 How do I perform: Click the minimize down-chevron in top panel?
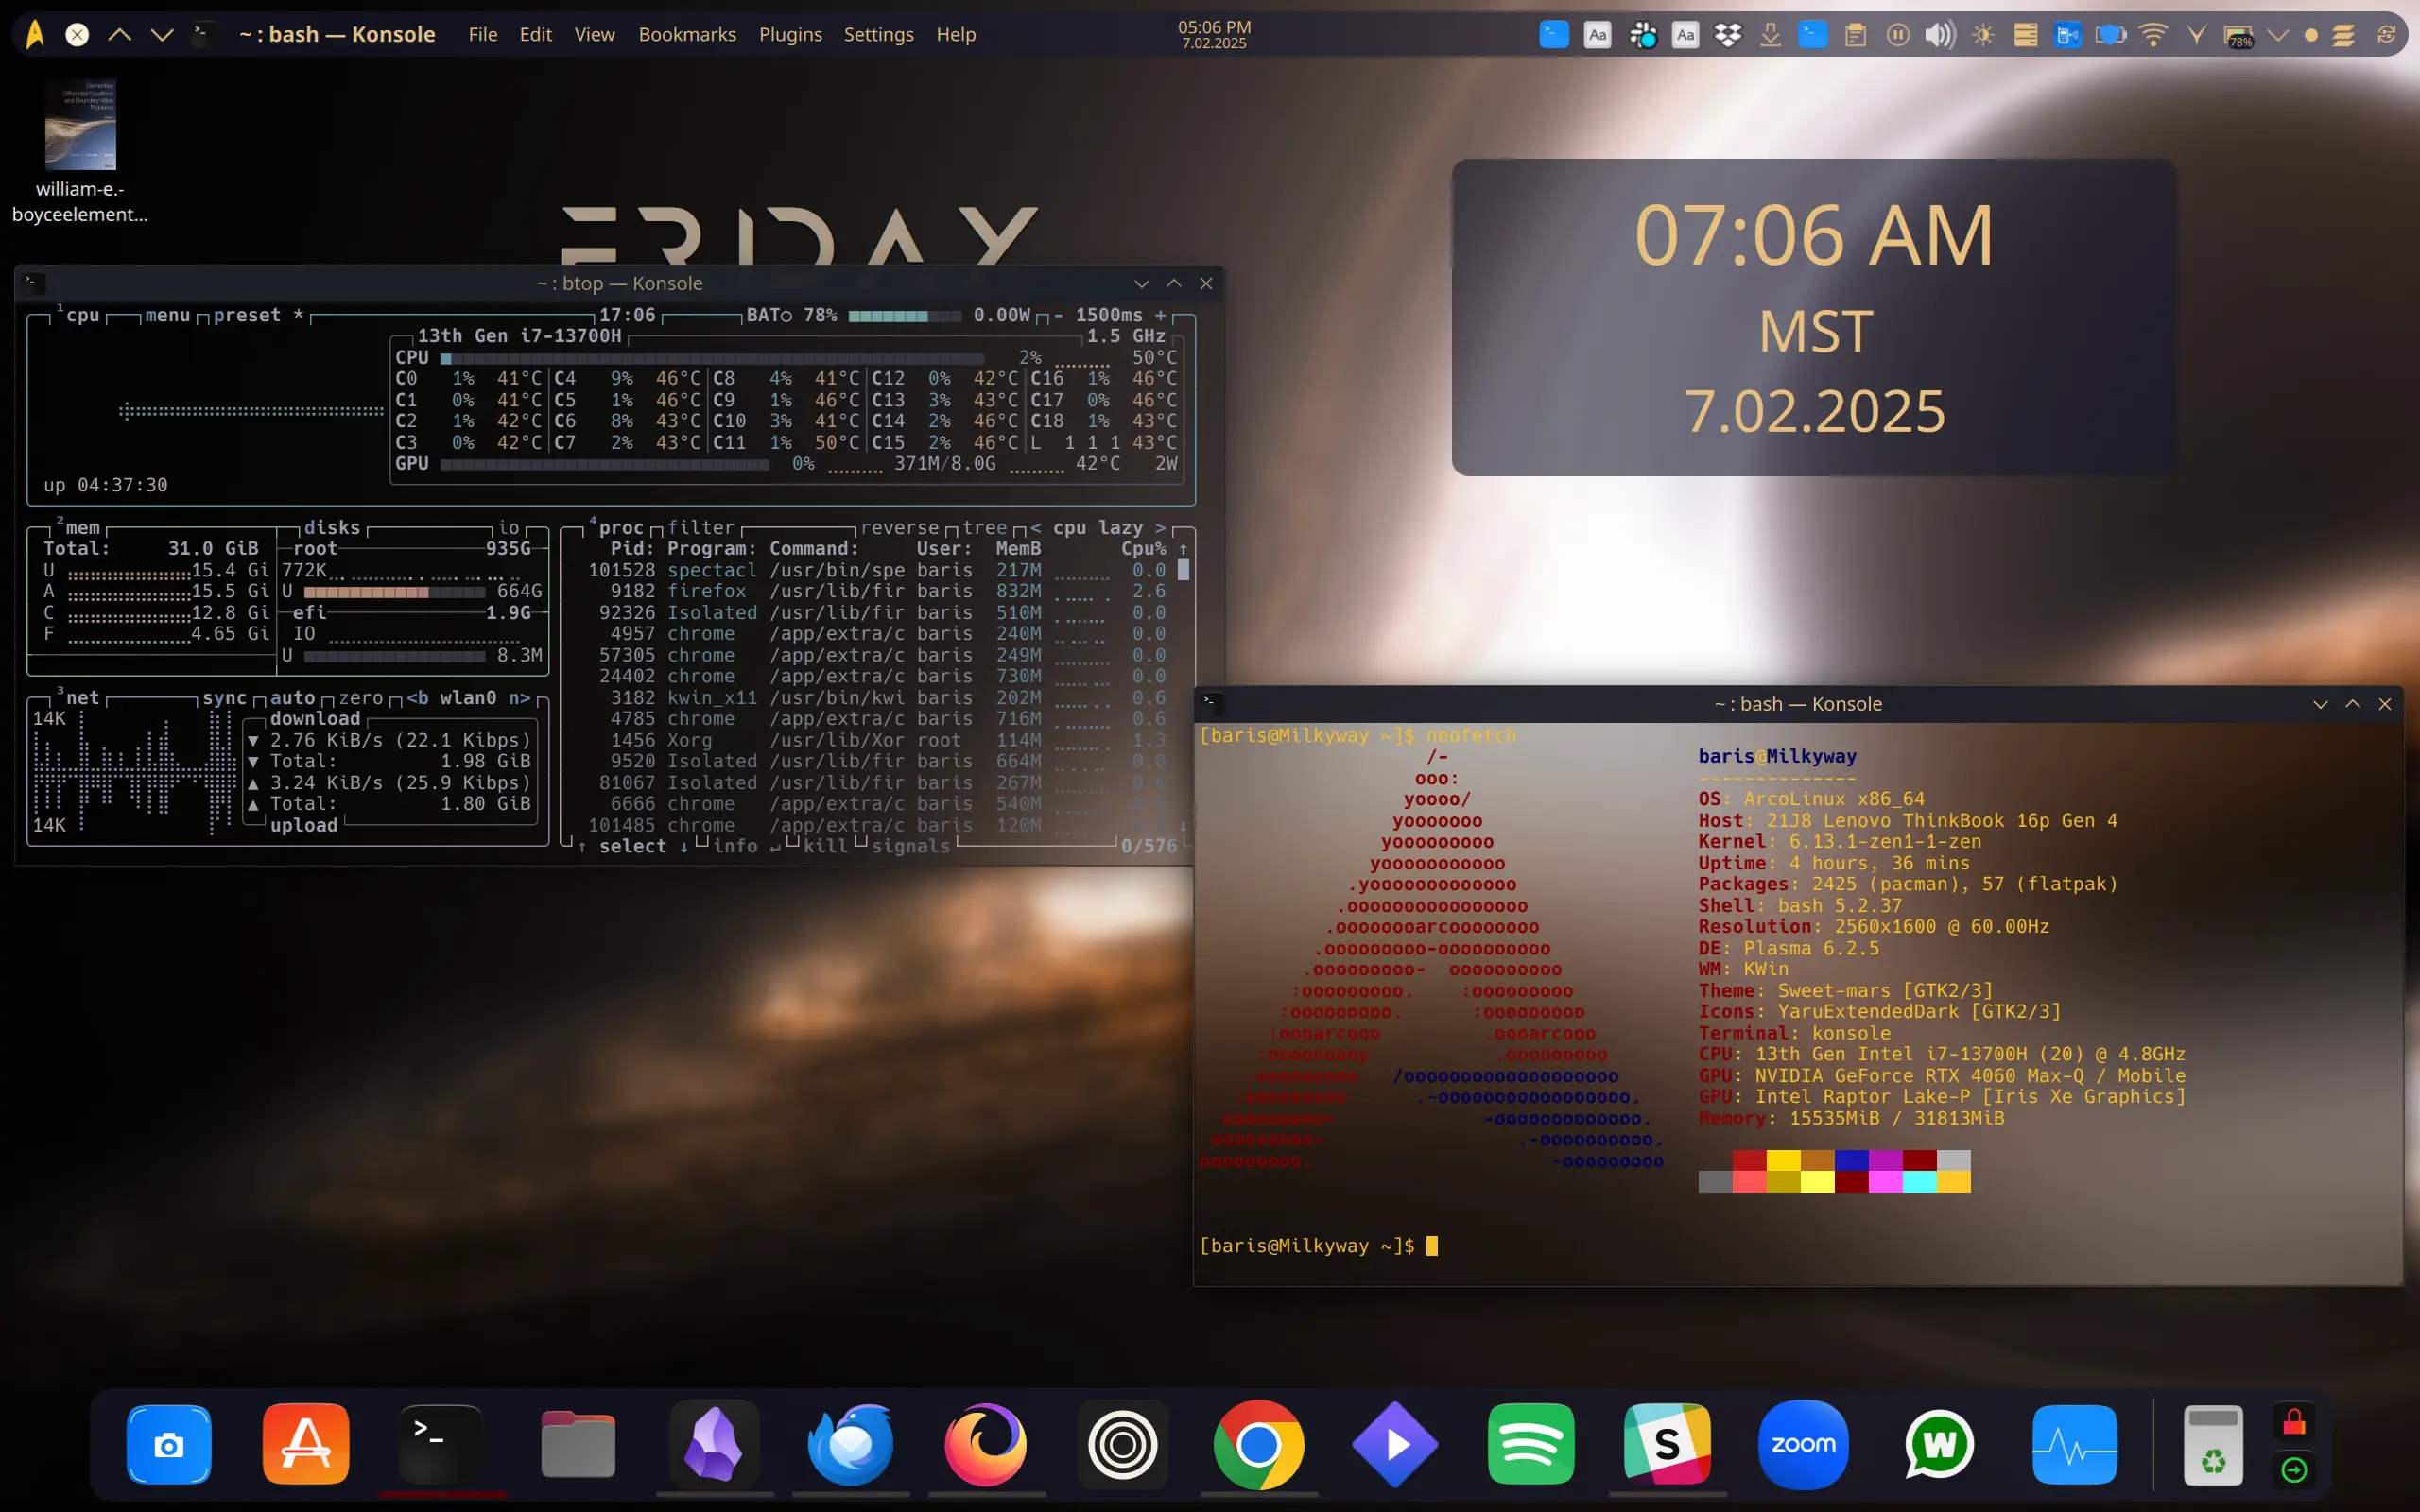[x=162, y=35]
